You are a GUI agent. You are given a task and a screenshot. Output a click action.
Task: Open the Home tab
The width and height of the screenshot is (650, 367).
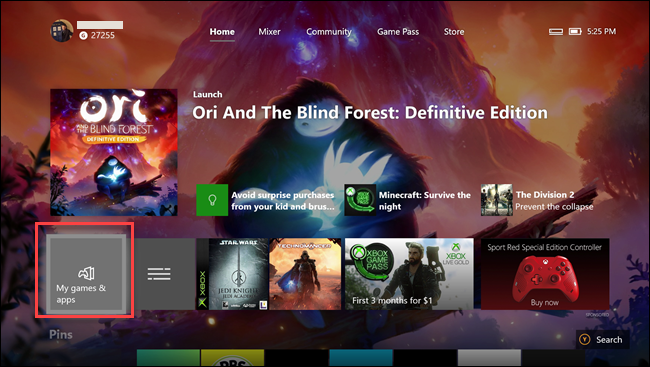point(222,32)
